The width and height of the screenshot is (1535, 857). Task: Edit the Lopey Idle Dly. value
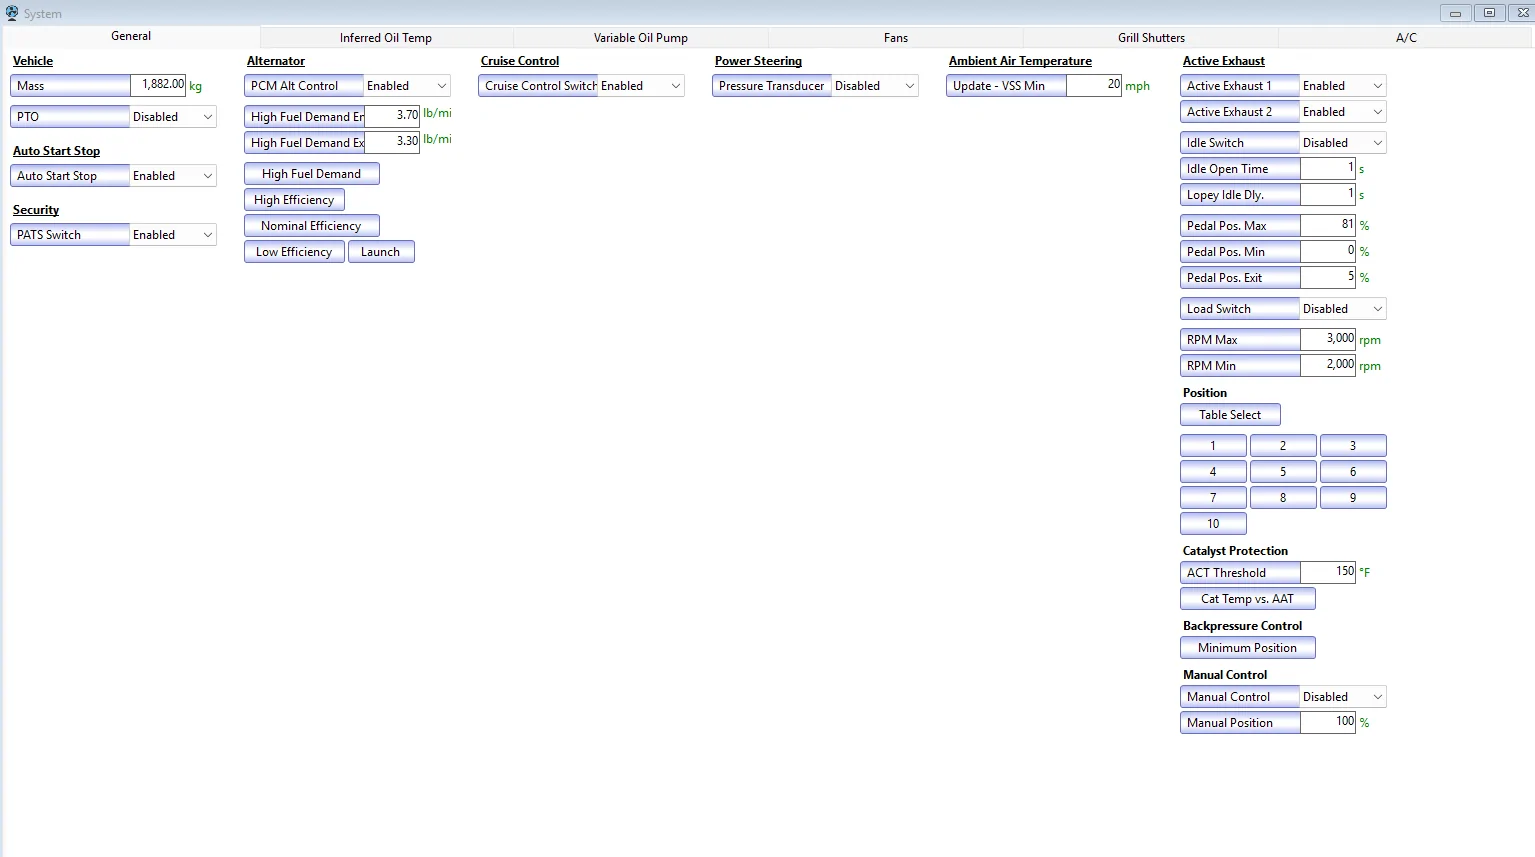(x=1328, y=194)
